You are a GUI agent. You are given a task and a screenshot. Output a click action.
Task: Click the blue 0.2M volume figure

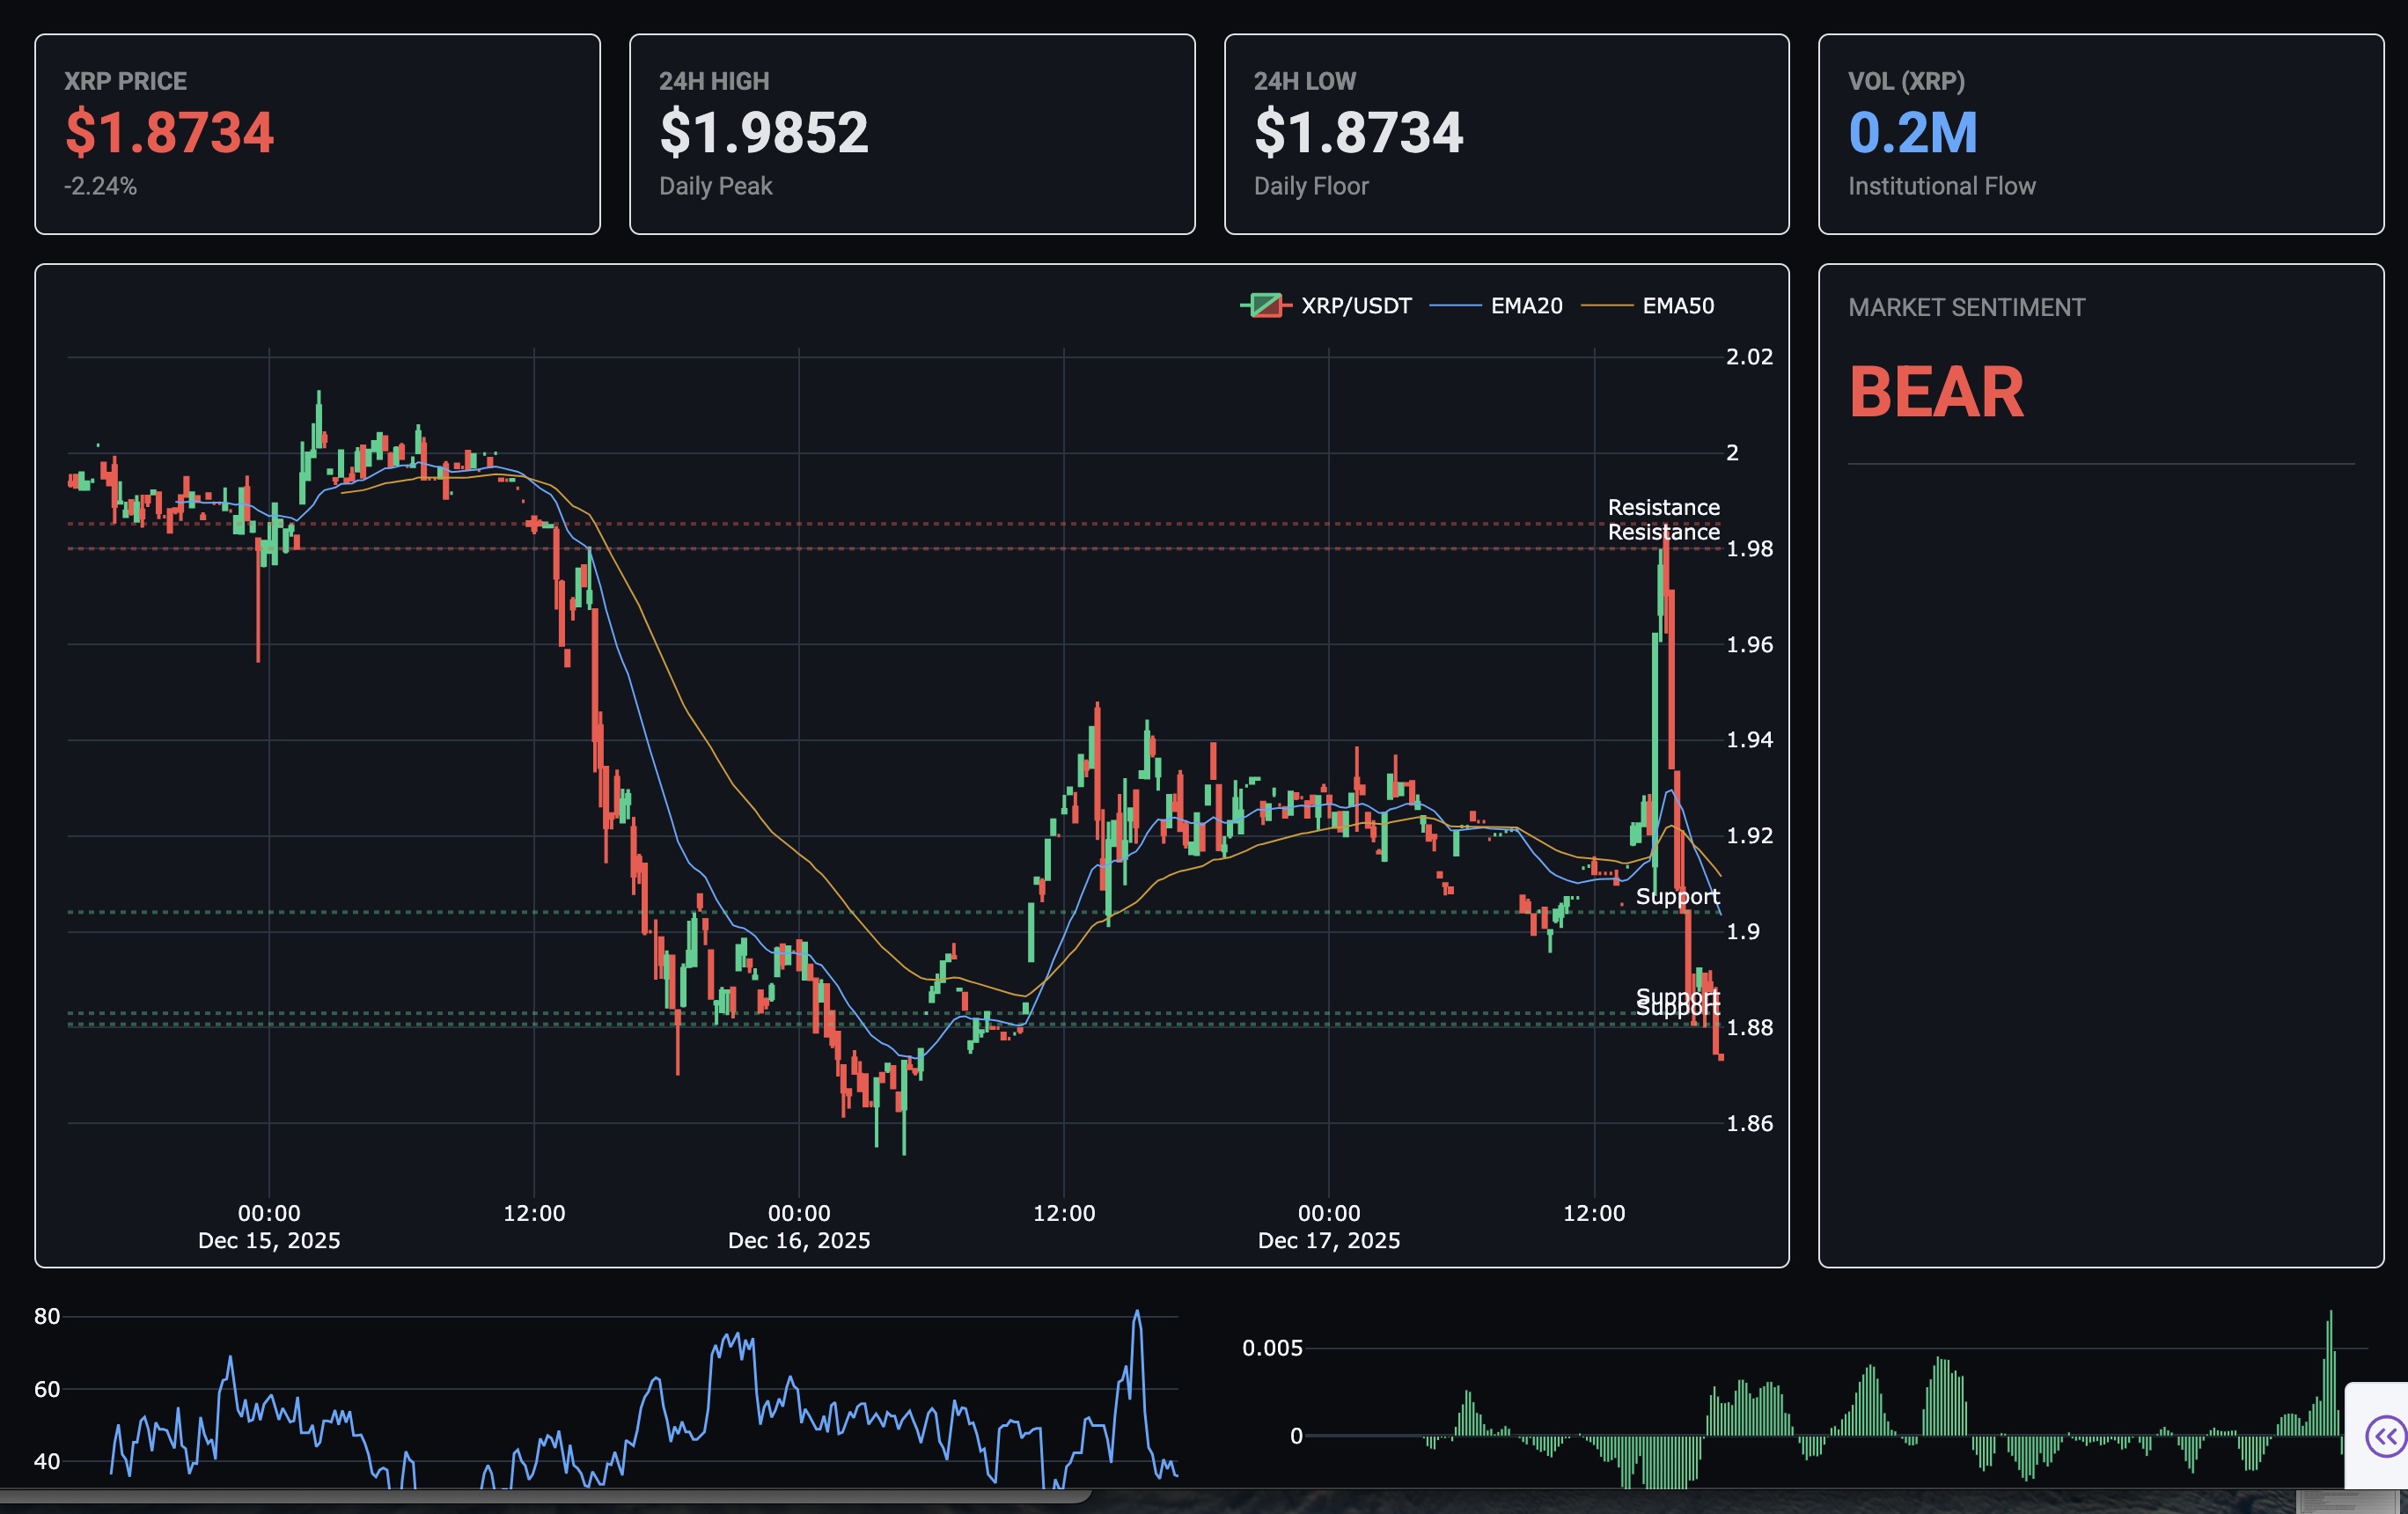1912,133
